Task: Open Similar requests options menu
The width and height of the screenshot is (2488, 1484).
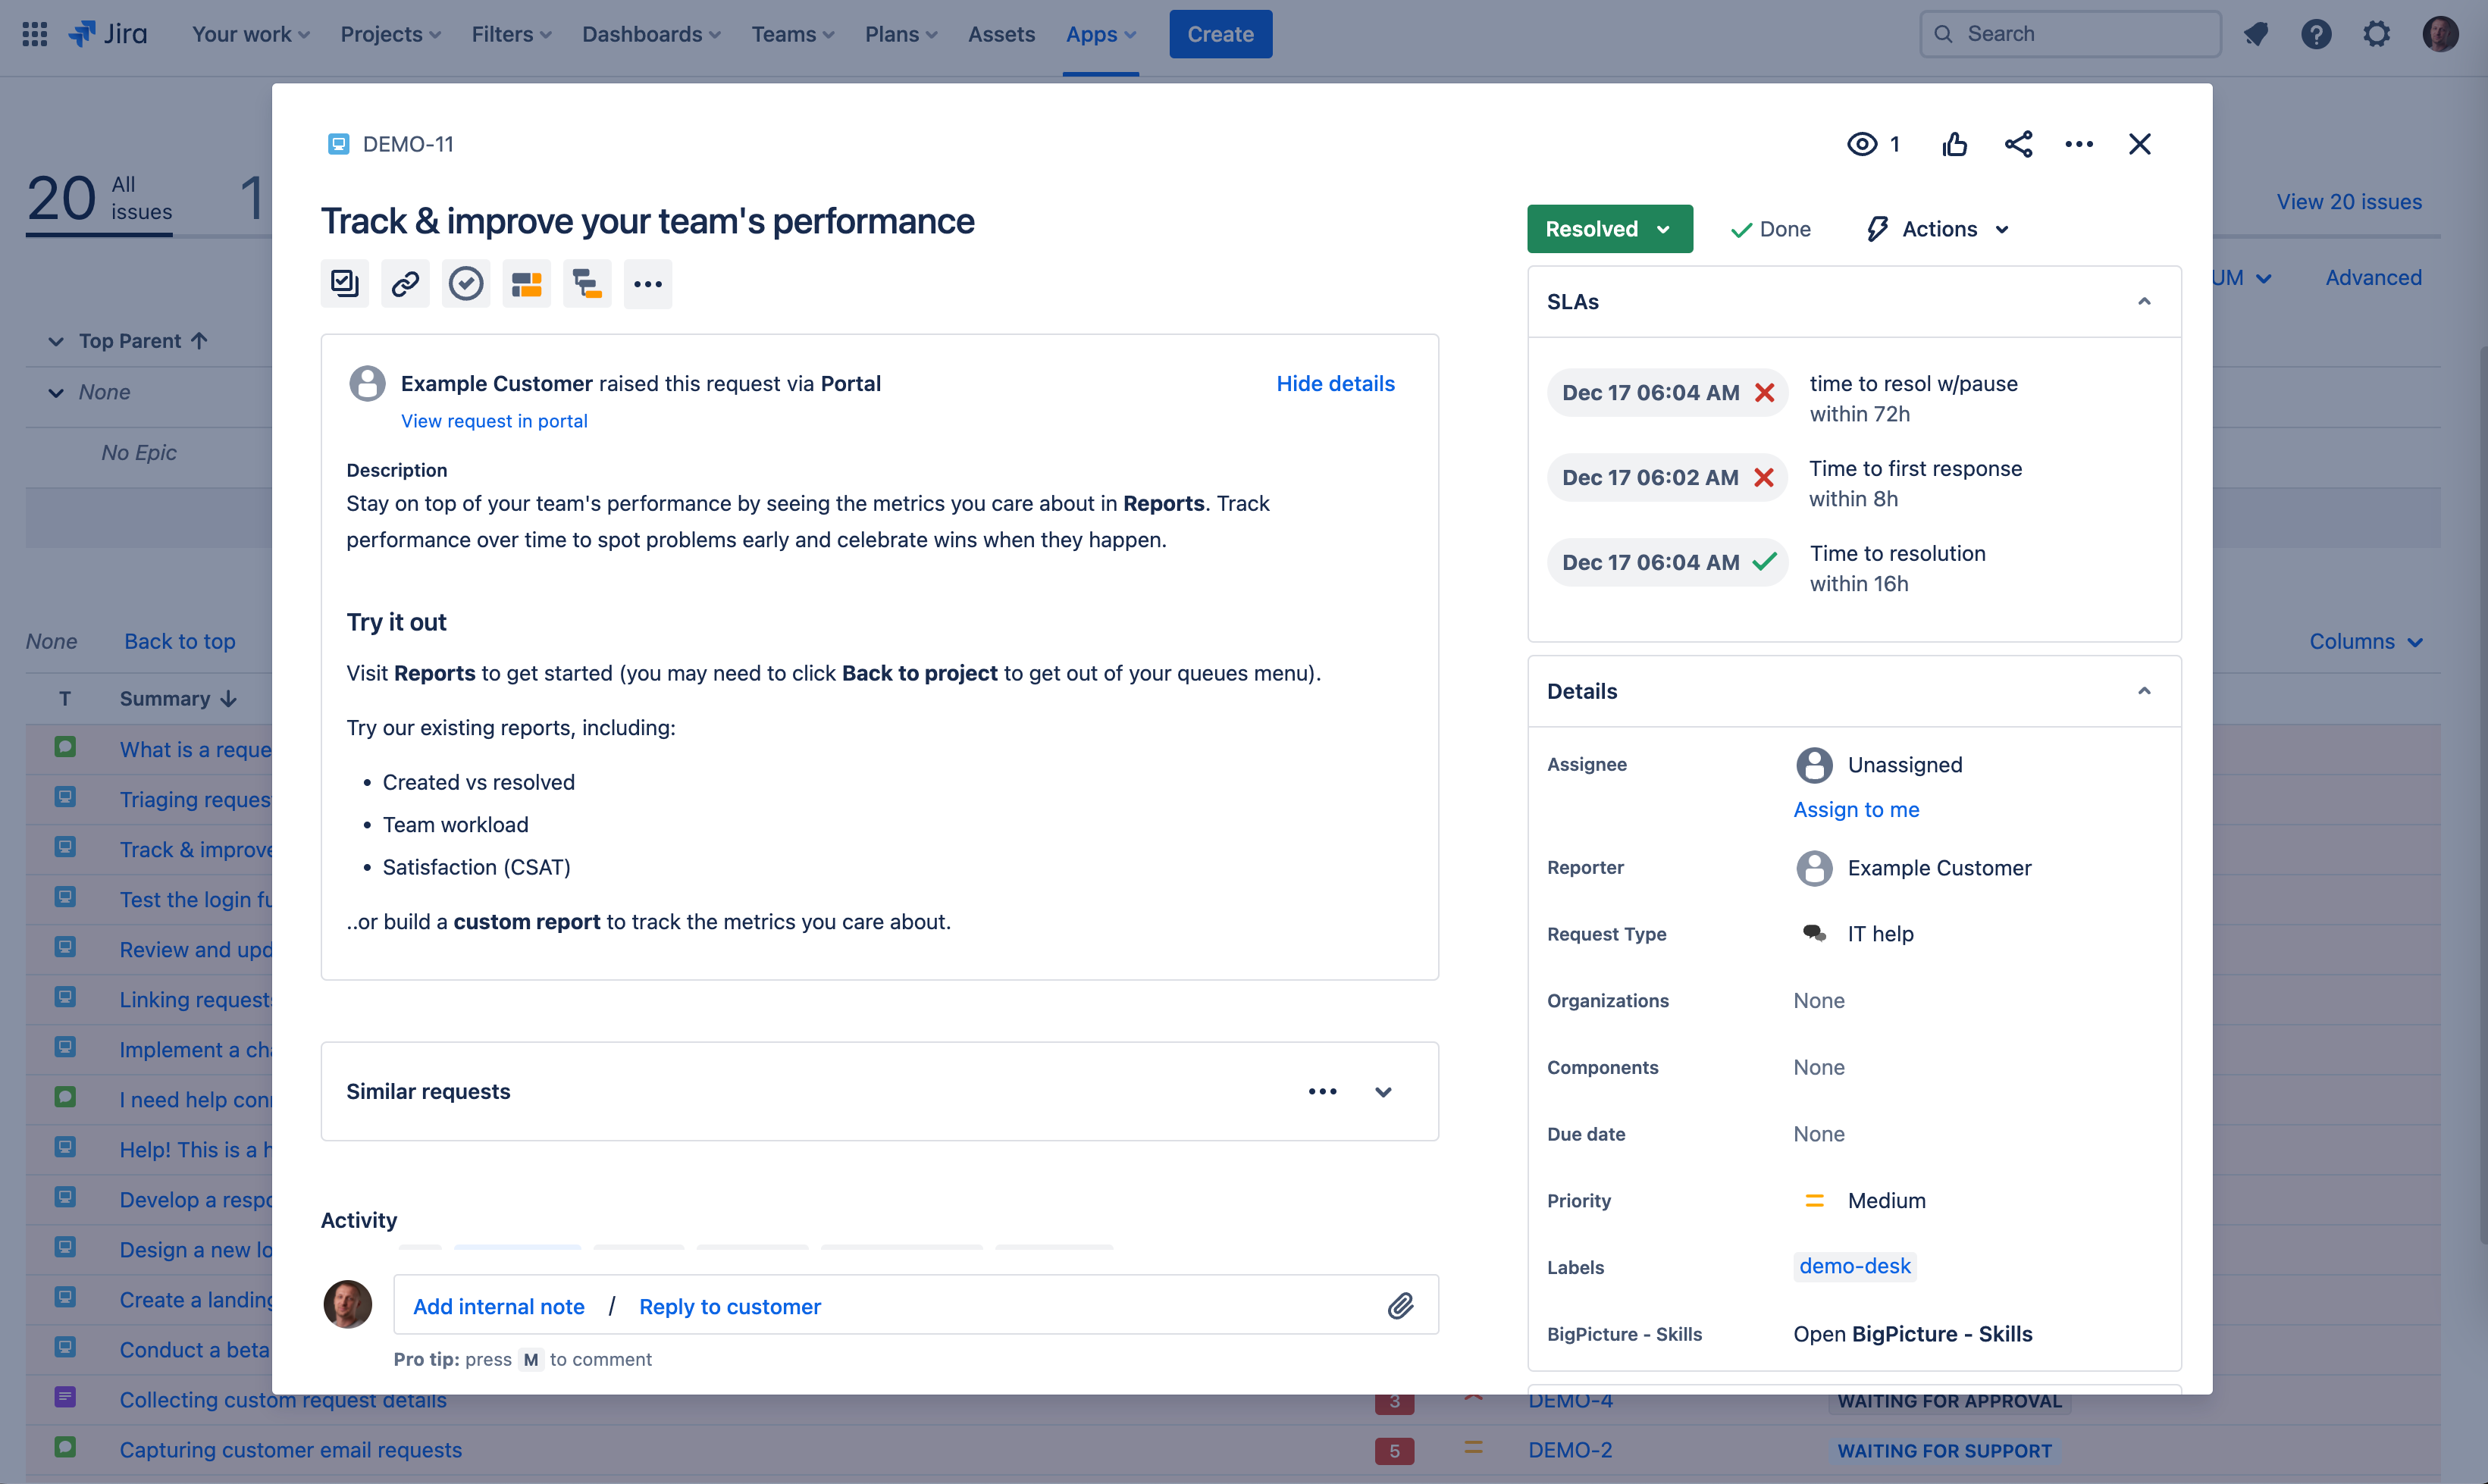Action: [x=1322, y=1091]
